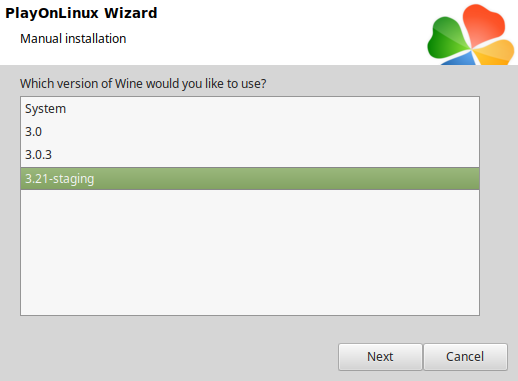Click the yellow leaf of the logo
Viewport: 518px width, 381px height.
495,52
